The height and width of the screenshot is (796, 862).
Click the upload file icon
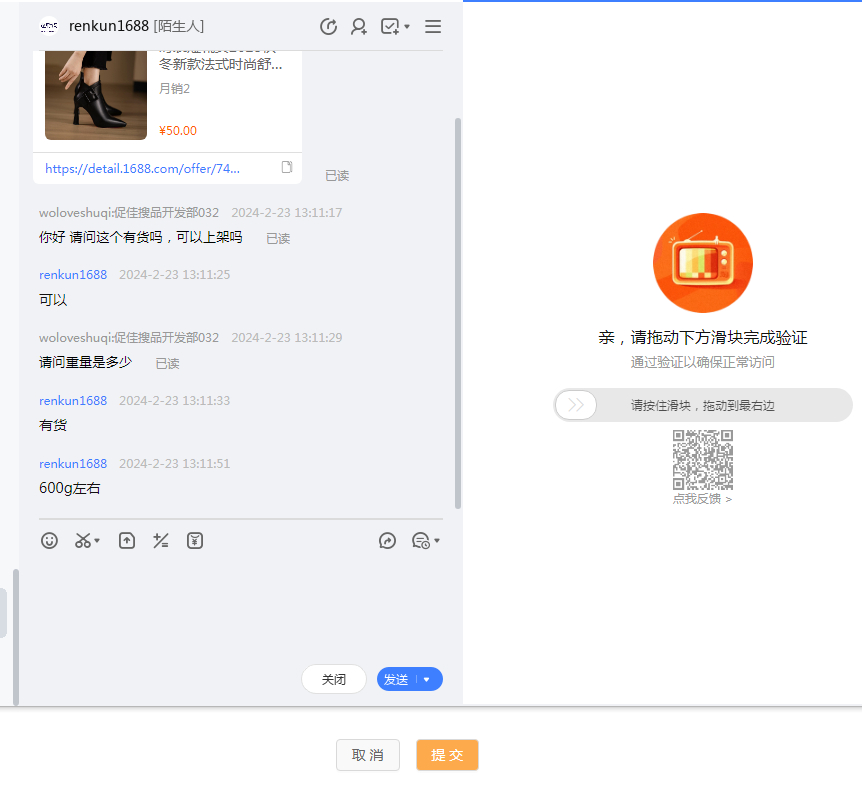coord(127,541)
